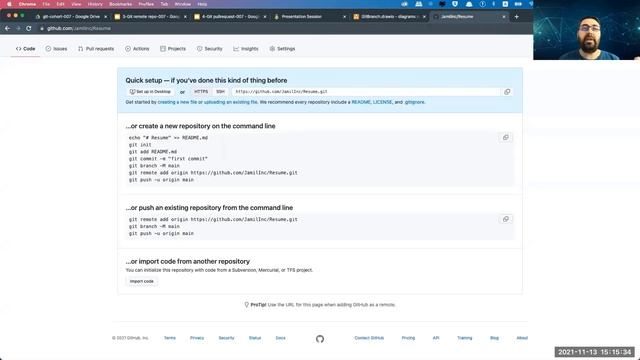Open the Status footer link
Screen dimensions: 640x360
point(255,338)
